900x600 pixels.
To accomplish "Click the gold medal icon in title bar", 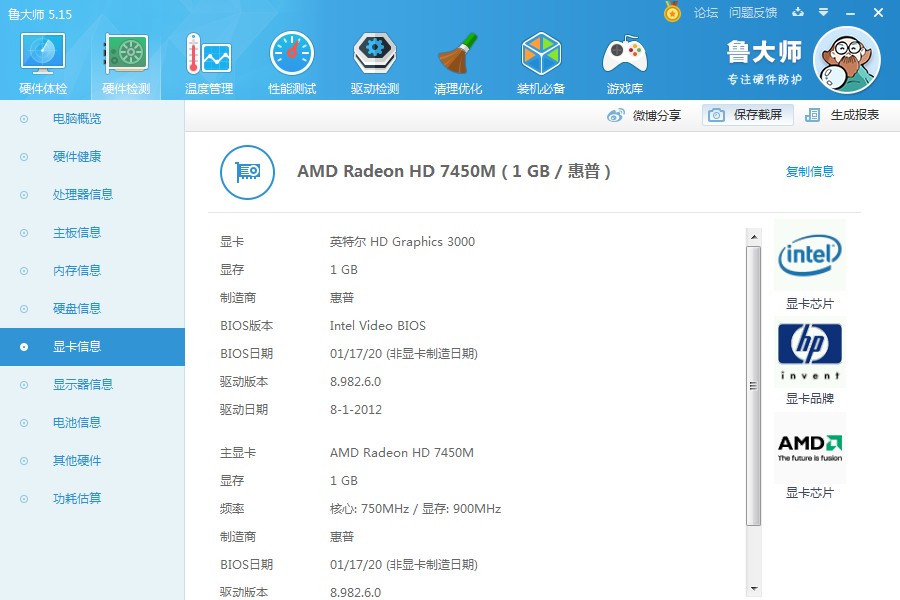I will coord(672,12).
